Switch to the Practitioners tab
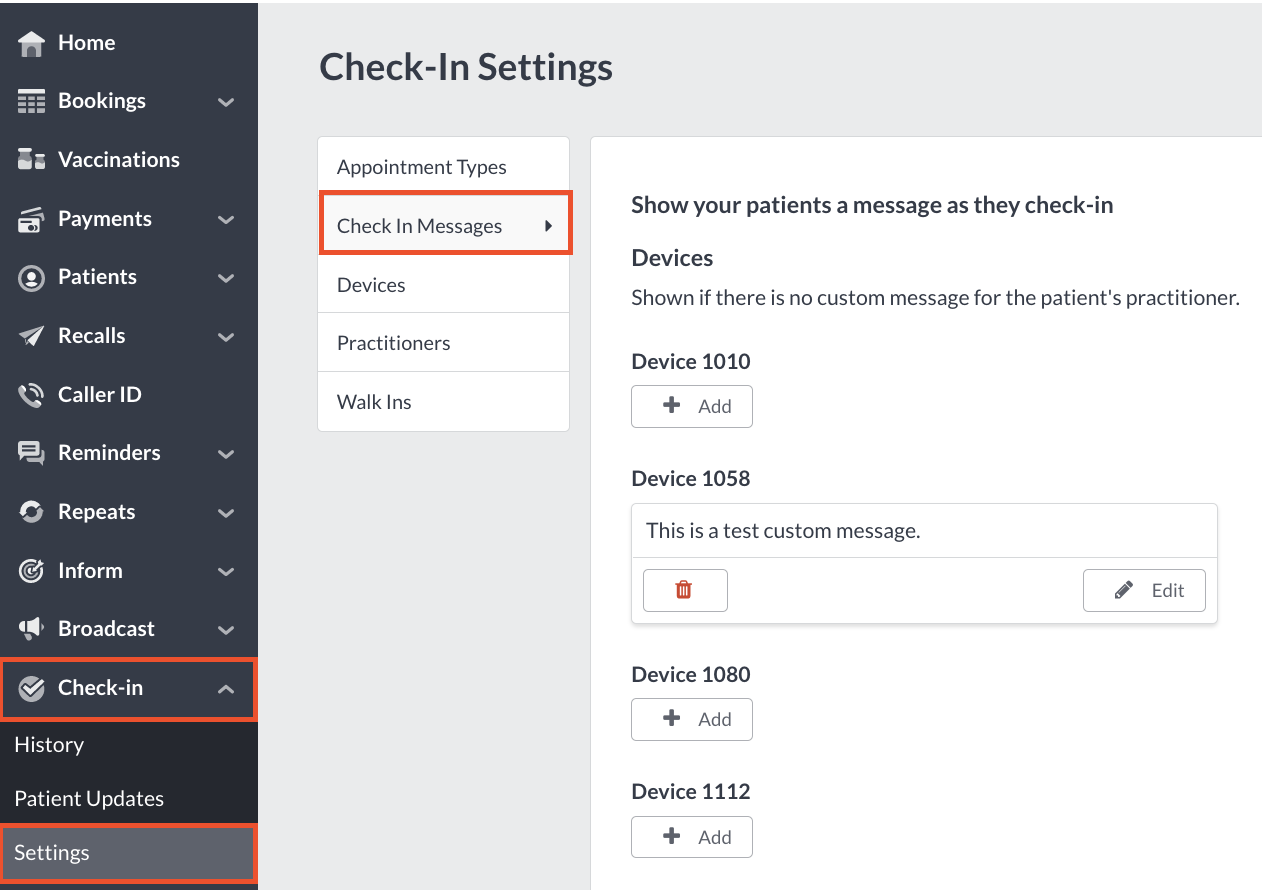The width and height of the screenshot is (1262, 890). coord(393,342)
